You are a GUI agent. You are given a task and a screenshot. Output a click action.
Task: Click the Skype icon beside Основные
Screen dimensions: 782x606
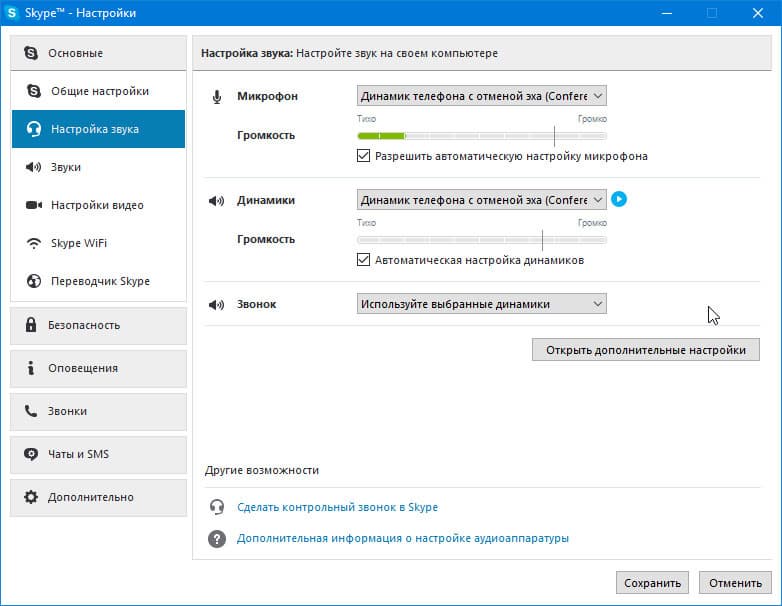[x=31, y=53]
